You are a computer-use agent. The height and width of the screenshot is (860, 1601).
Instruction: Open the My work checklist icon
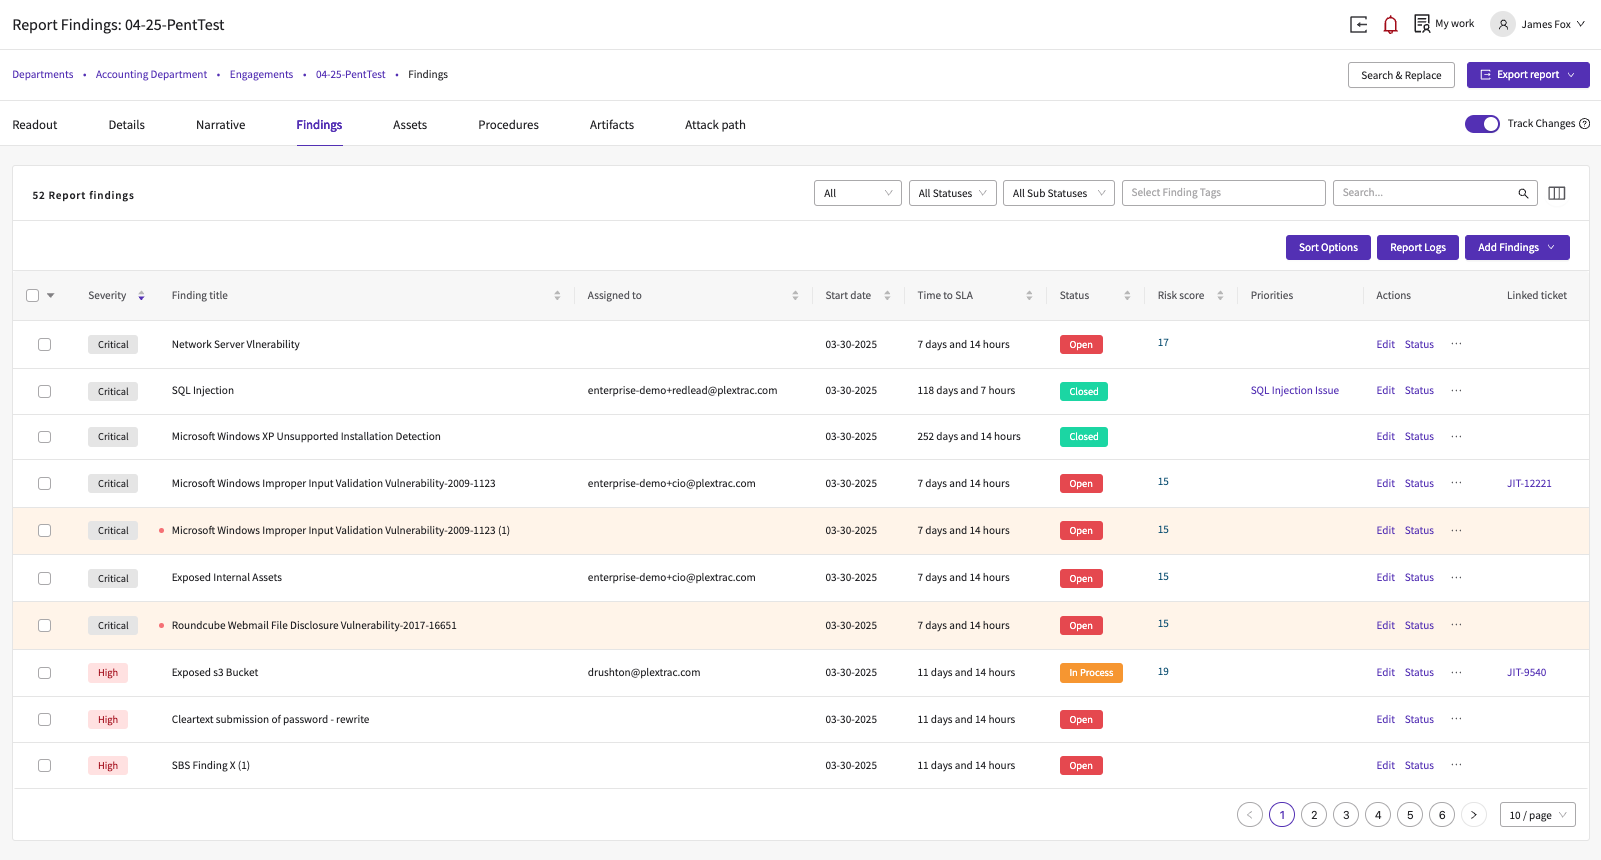coord(1421,24)
